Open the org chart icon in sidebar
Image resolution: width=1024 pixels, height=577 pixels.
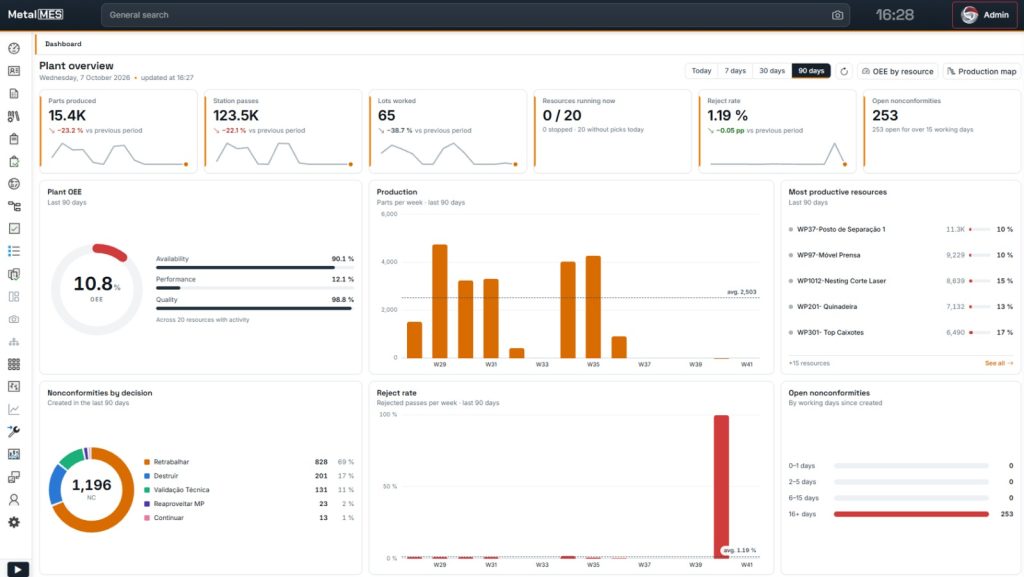(14, 342)
